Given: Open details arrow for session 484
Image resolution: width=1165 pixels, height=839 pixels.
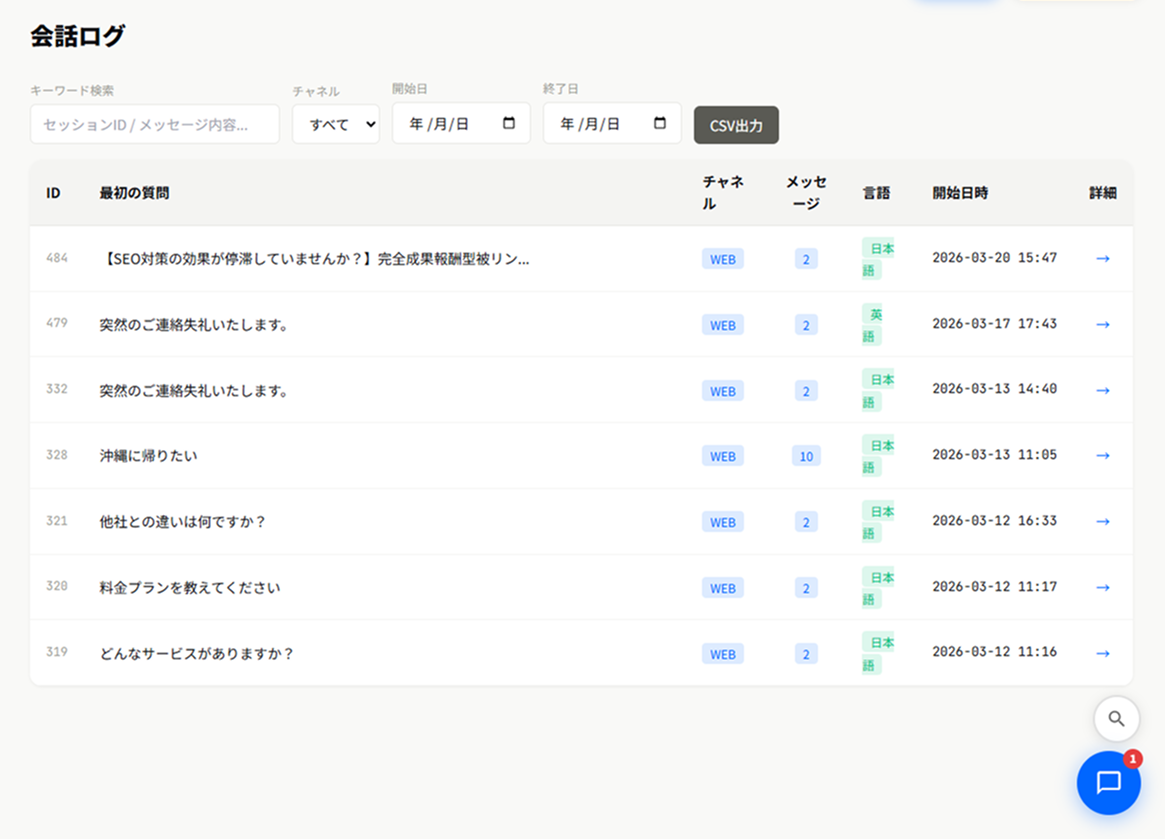Looking at the screenshot, I should tap(1103, 259).
